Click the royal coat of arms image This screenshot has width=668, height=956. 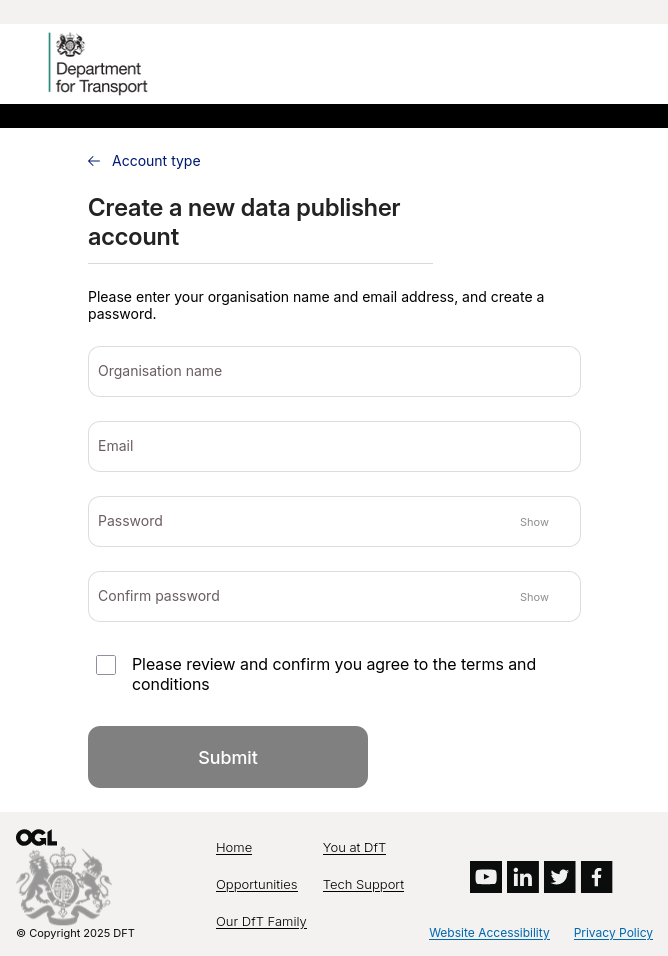coord(64,885)
